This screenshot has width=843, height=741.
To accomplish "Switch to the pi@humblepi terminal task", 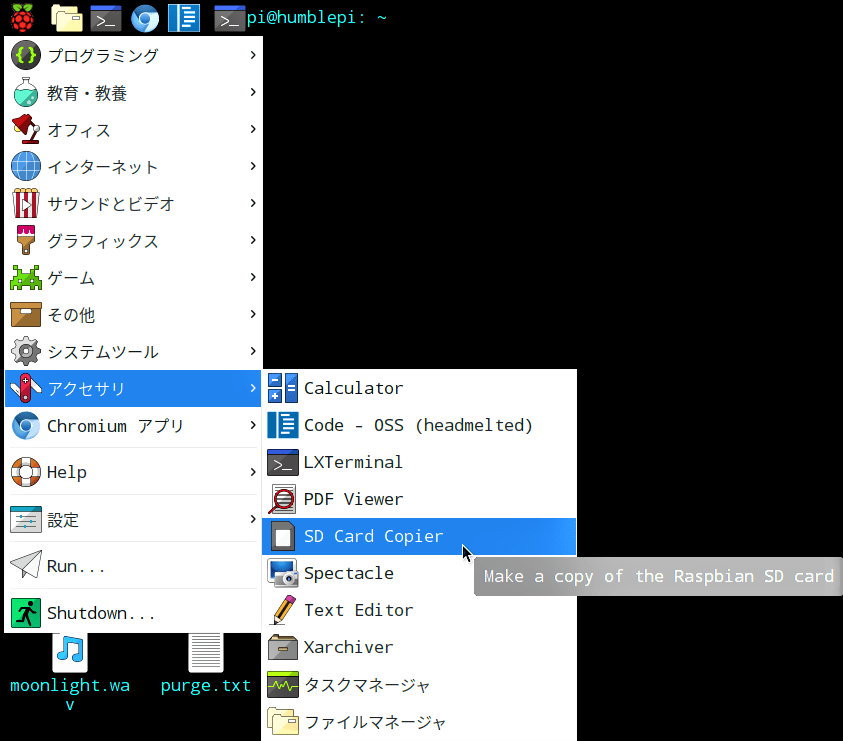I will pyautogui.click(x=300, y=18).
